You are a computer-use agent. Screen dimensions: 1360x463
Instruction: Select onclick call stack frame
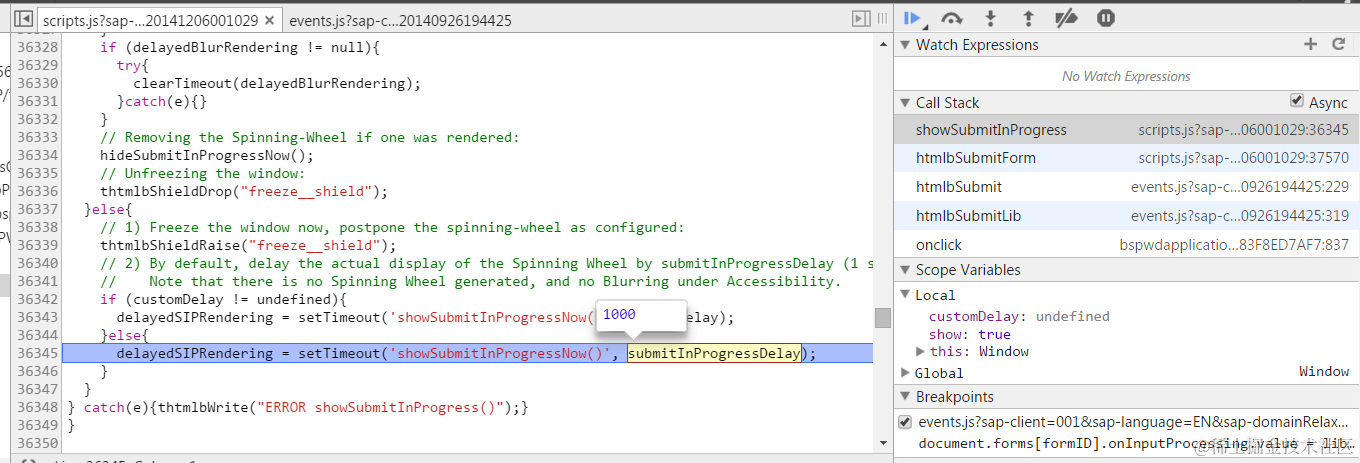point(1126,245)
